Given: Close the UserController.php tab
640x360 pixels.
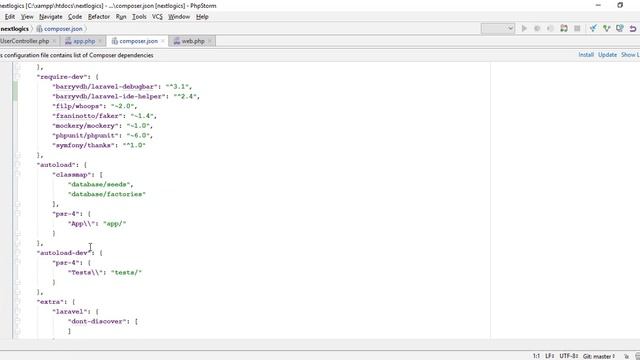Looking at the screenshot, I should (x=54, y=41).
